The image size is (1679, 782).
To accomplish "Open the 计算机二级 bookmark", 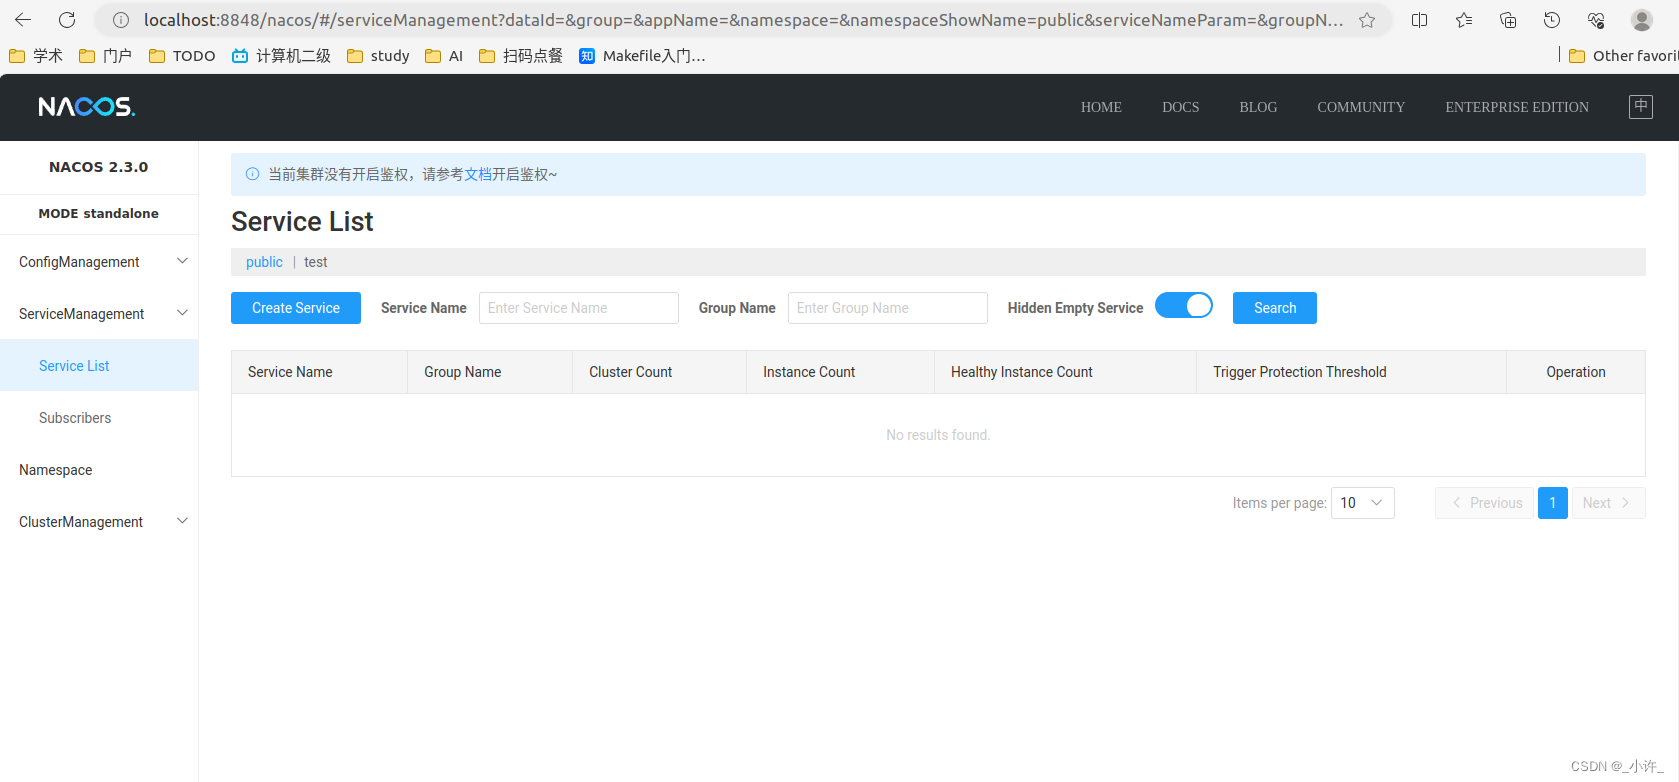I will point(281,56).
